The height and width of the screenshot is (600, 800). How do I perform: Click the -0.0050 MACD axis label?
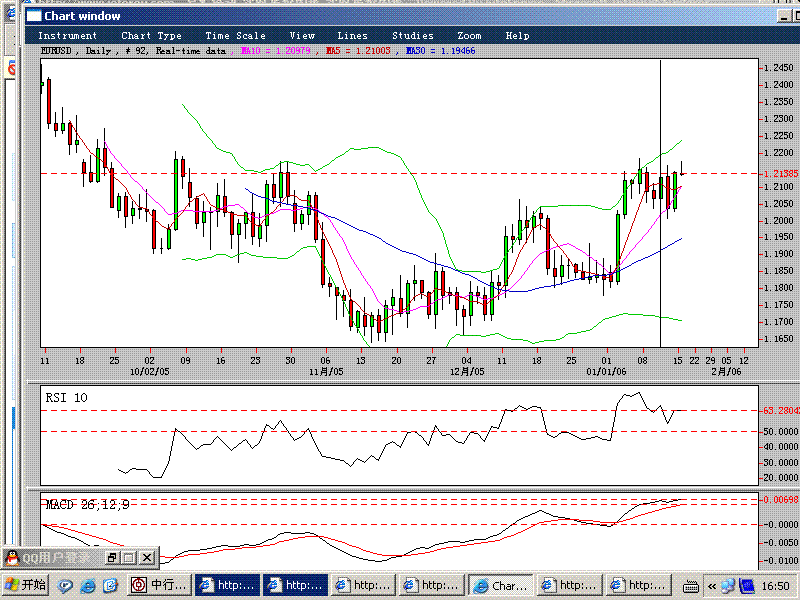pyautogui.click(x=781, y=543)
